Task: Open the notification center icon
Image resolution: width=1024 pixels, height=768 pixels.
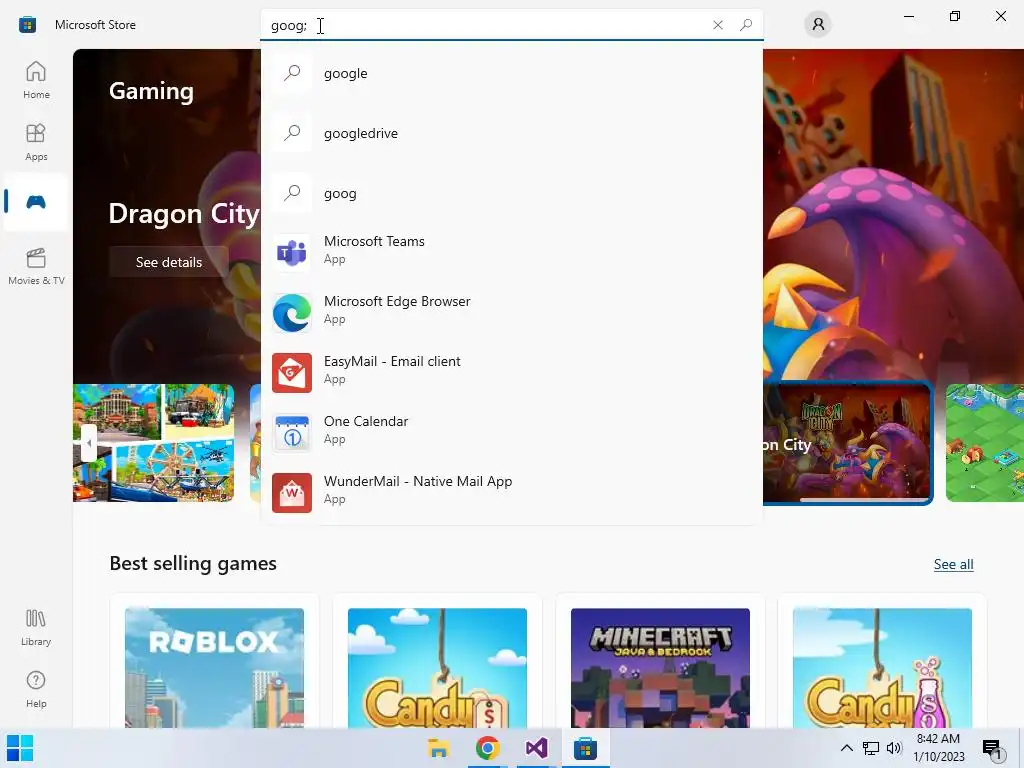Action: [x=992, y=749]
